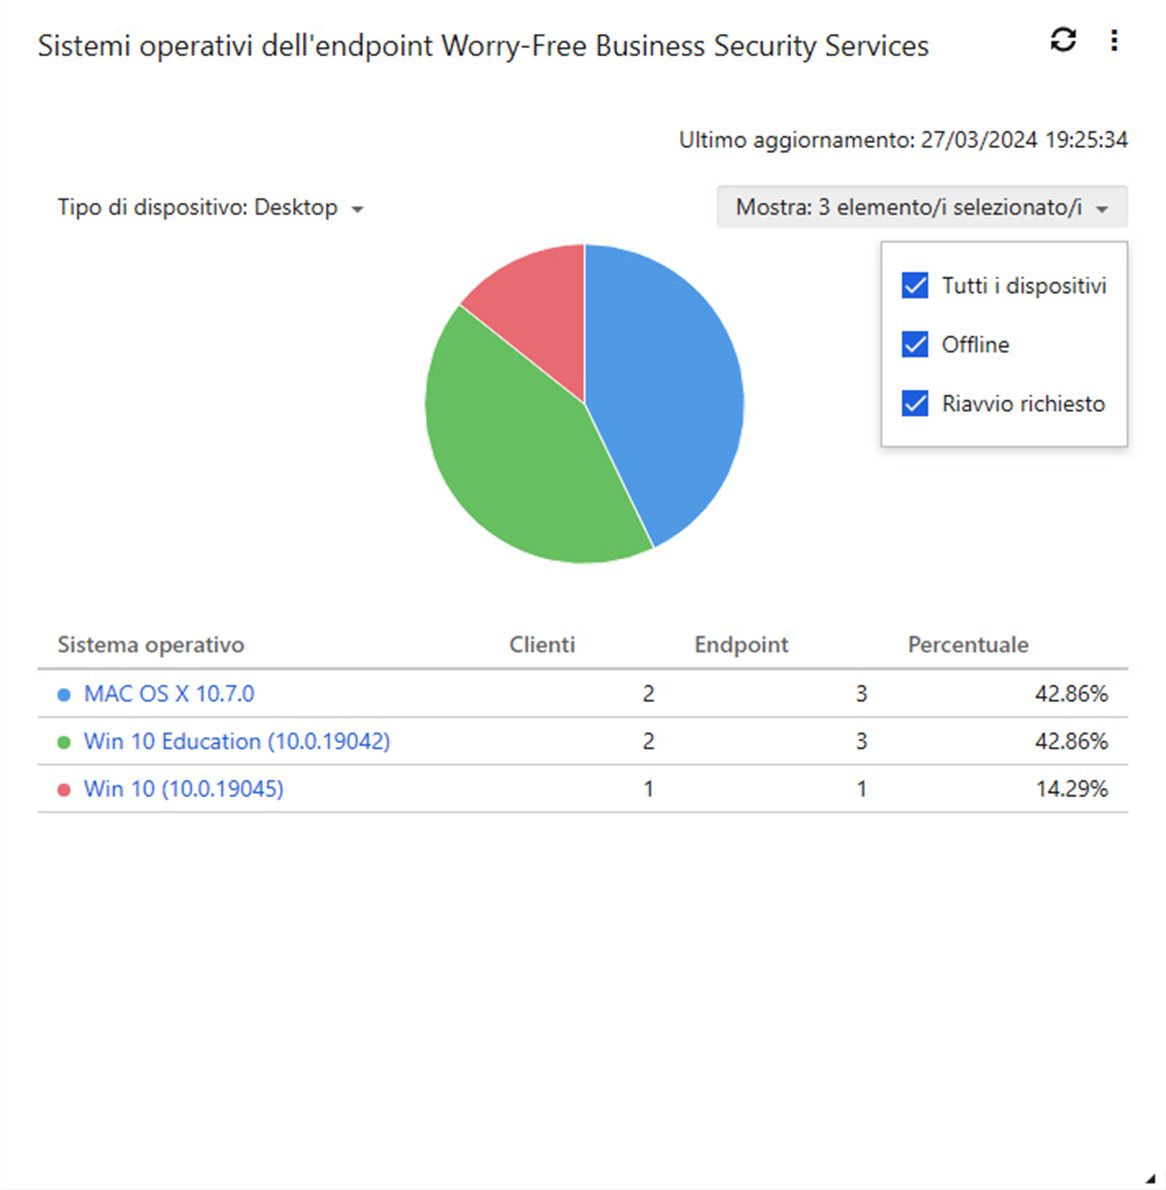Open the Win 10 Education (10.0.19042) link
The image size is (1166, 1190).
(237, 742)
